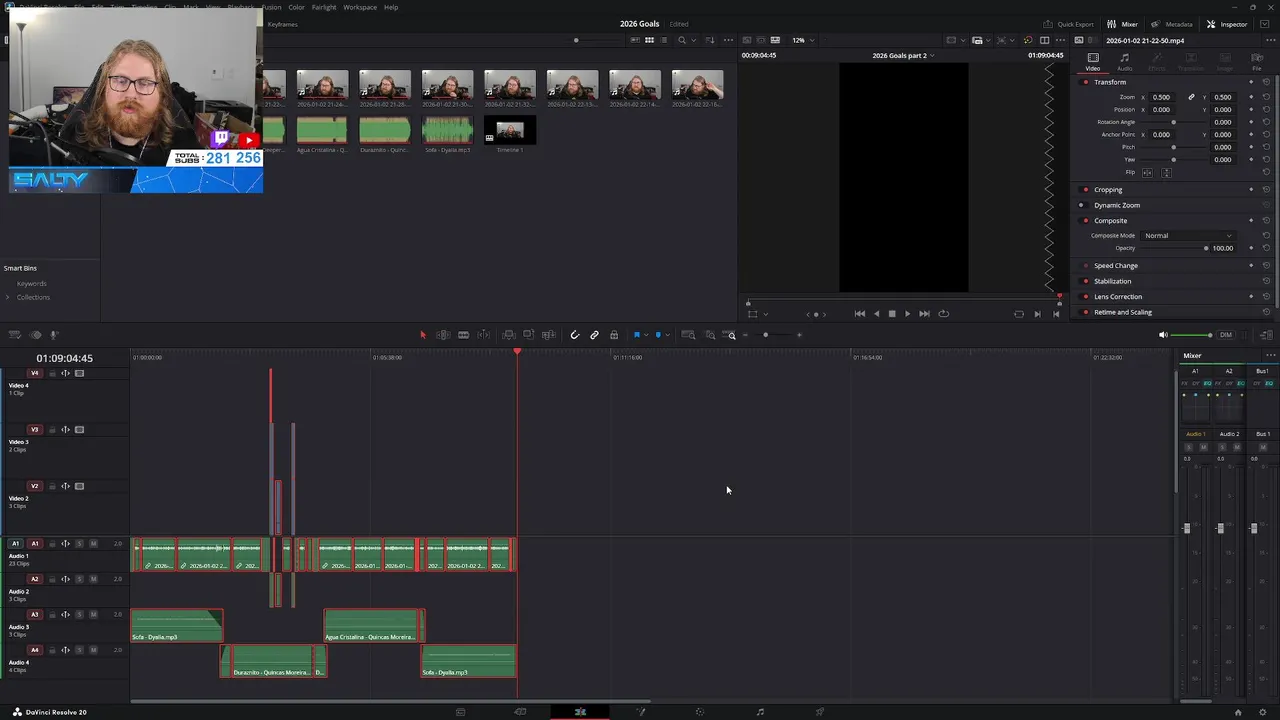
Task: Open the Mixer panel button
Action: click(1123, 24)
